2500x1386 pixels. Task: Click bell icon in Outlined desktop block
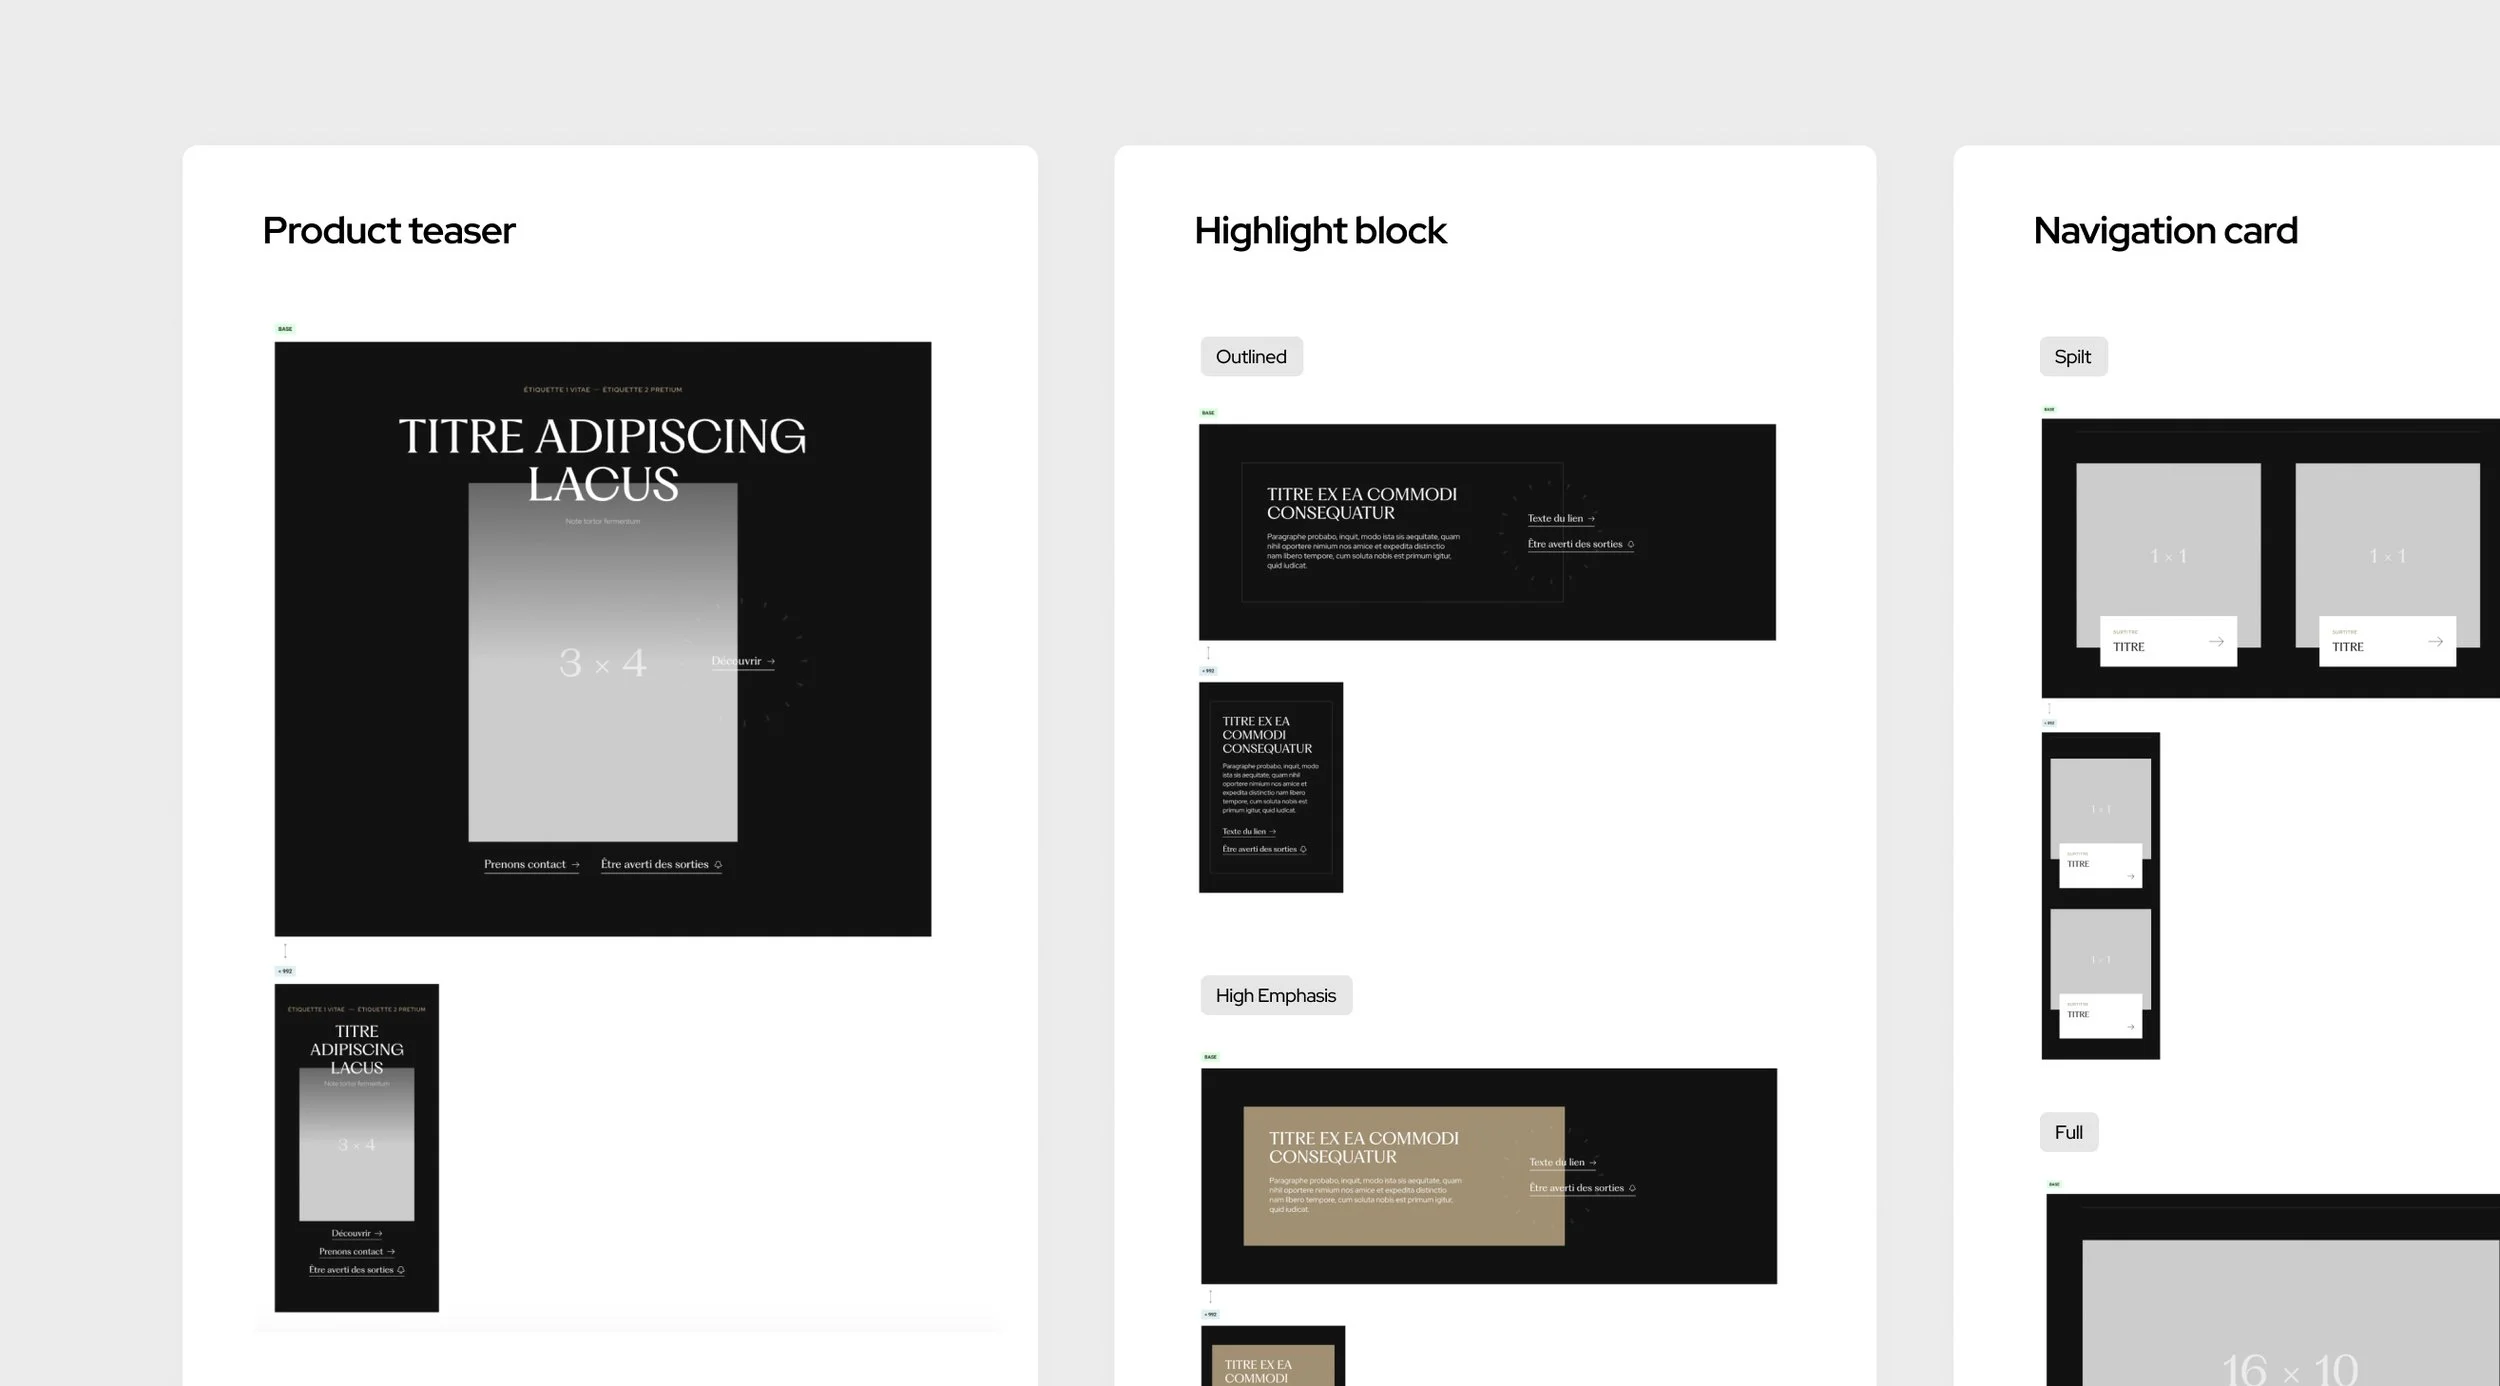coord(1631,545)
